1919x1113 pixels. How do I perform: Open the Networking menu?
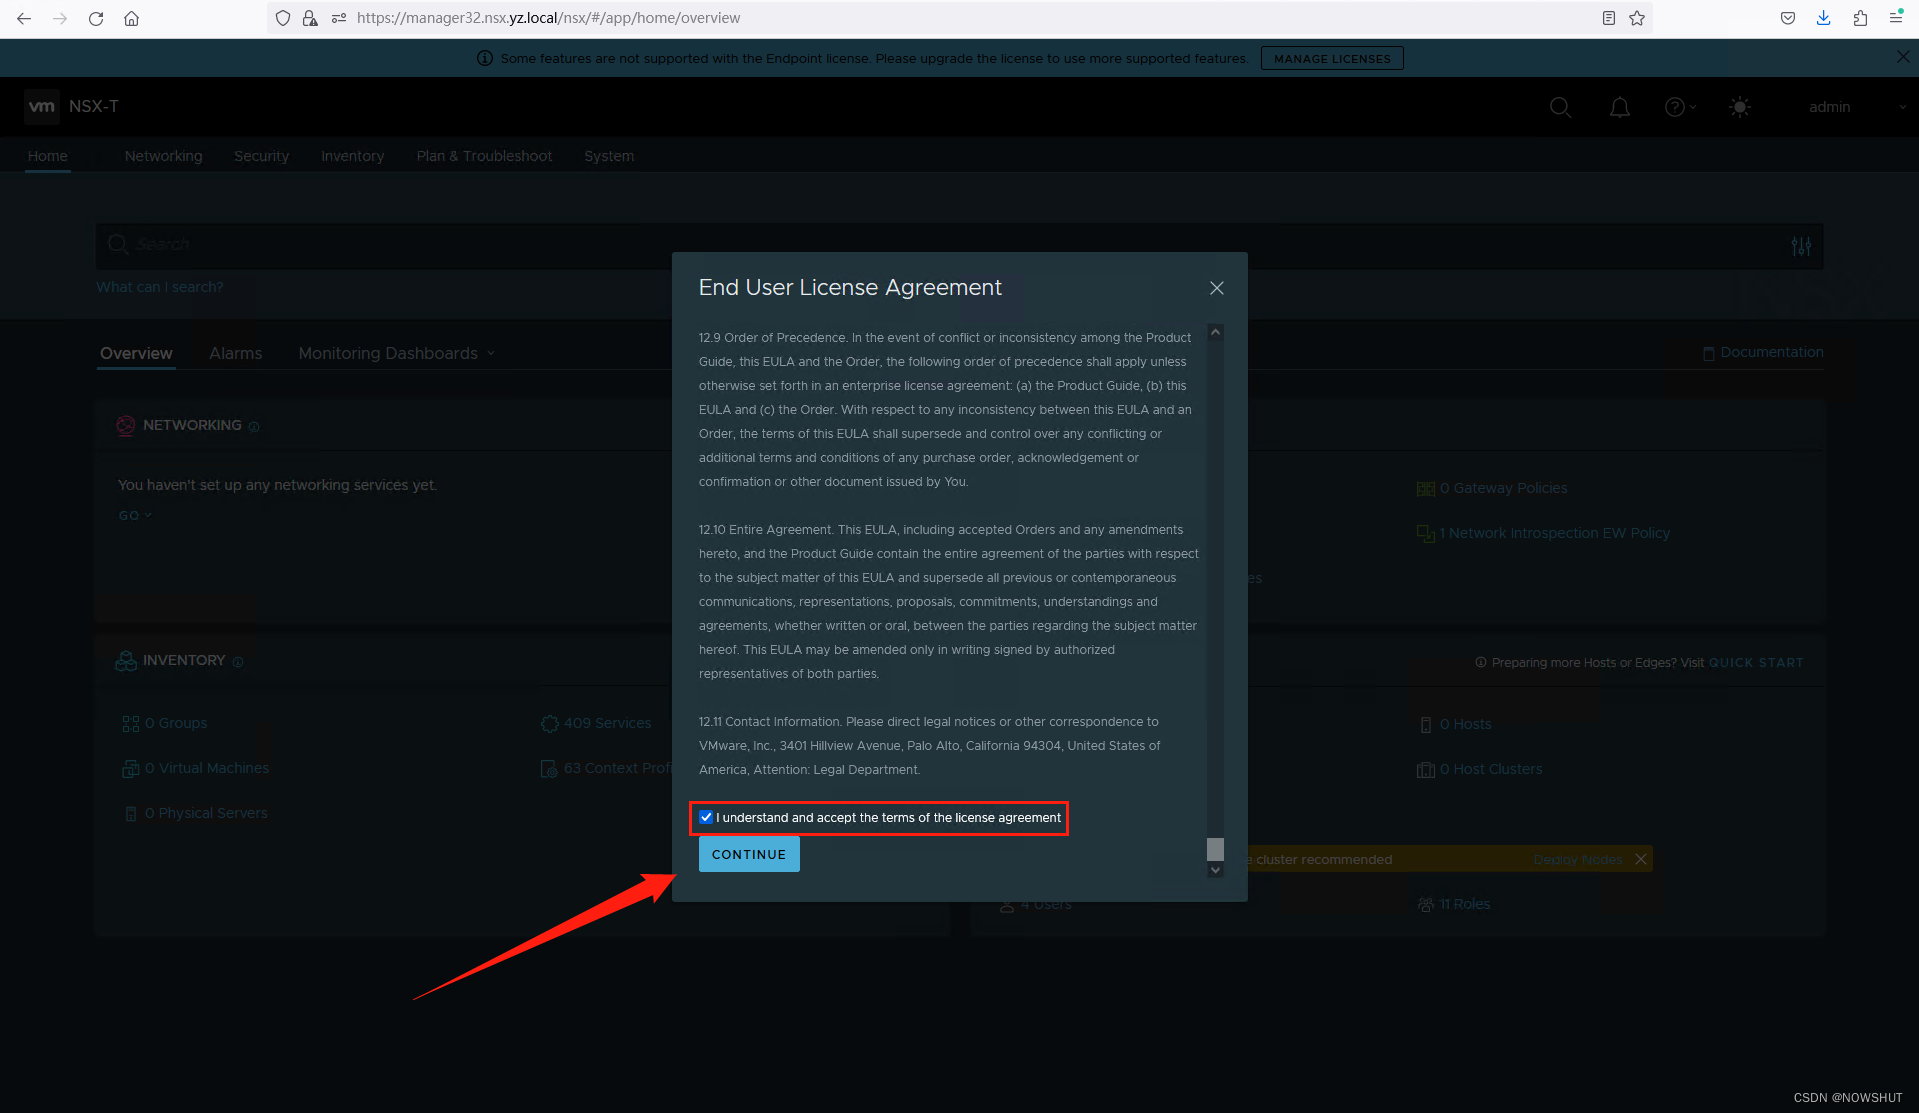tap(164, 156)
